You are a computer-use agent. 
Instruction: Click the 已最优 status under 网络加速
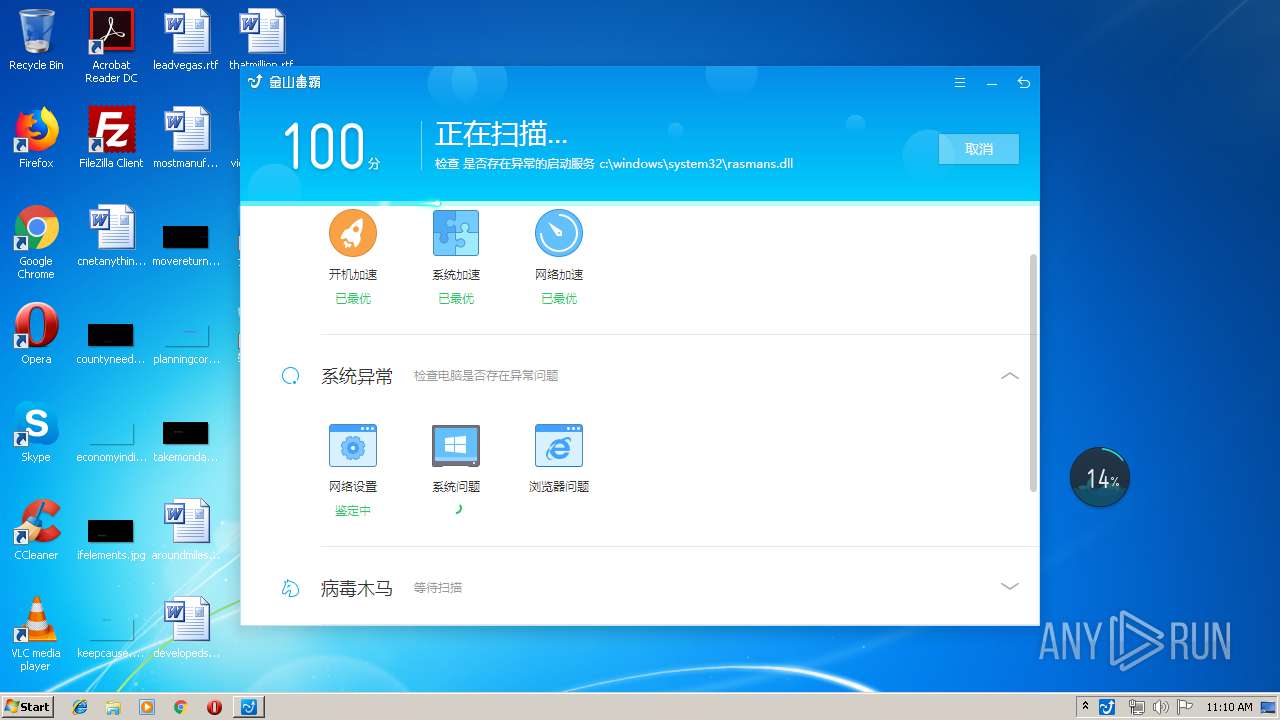559,298
